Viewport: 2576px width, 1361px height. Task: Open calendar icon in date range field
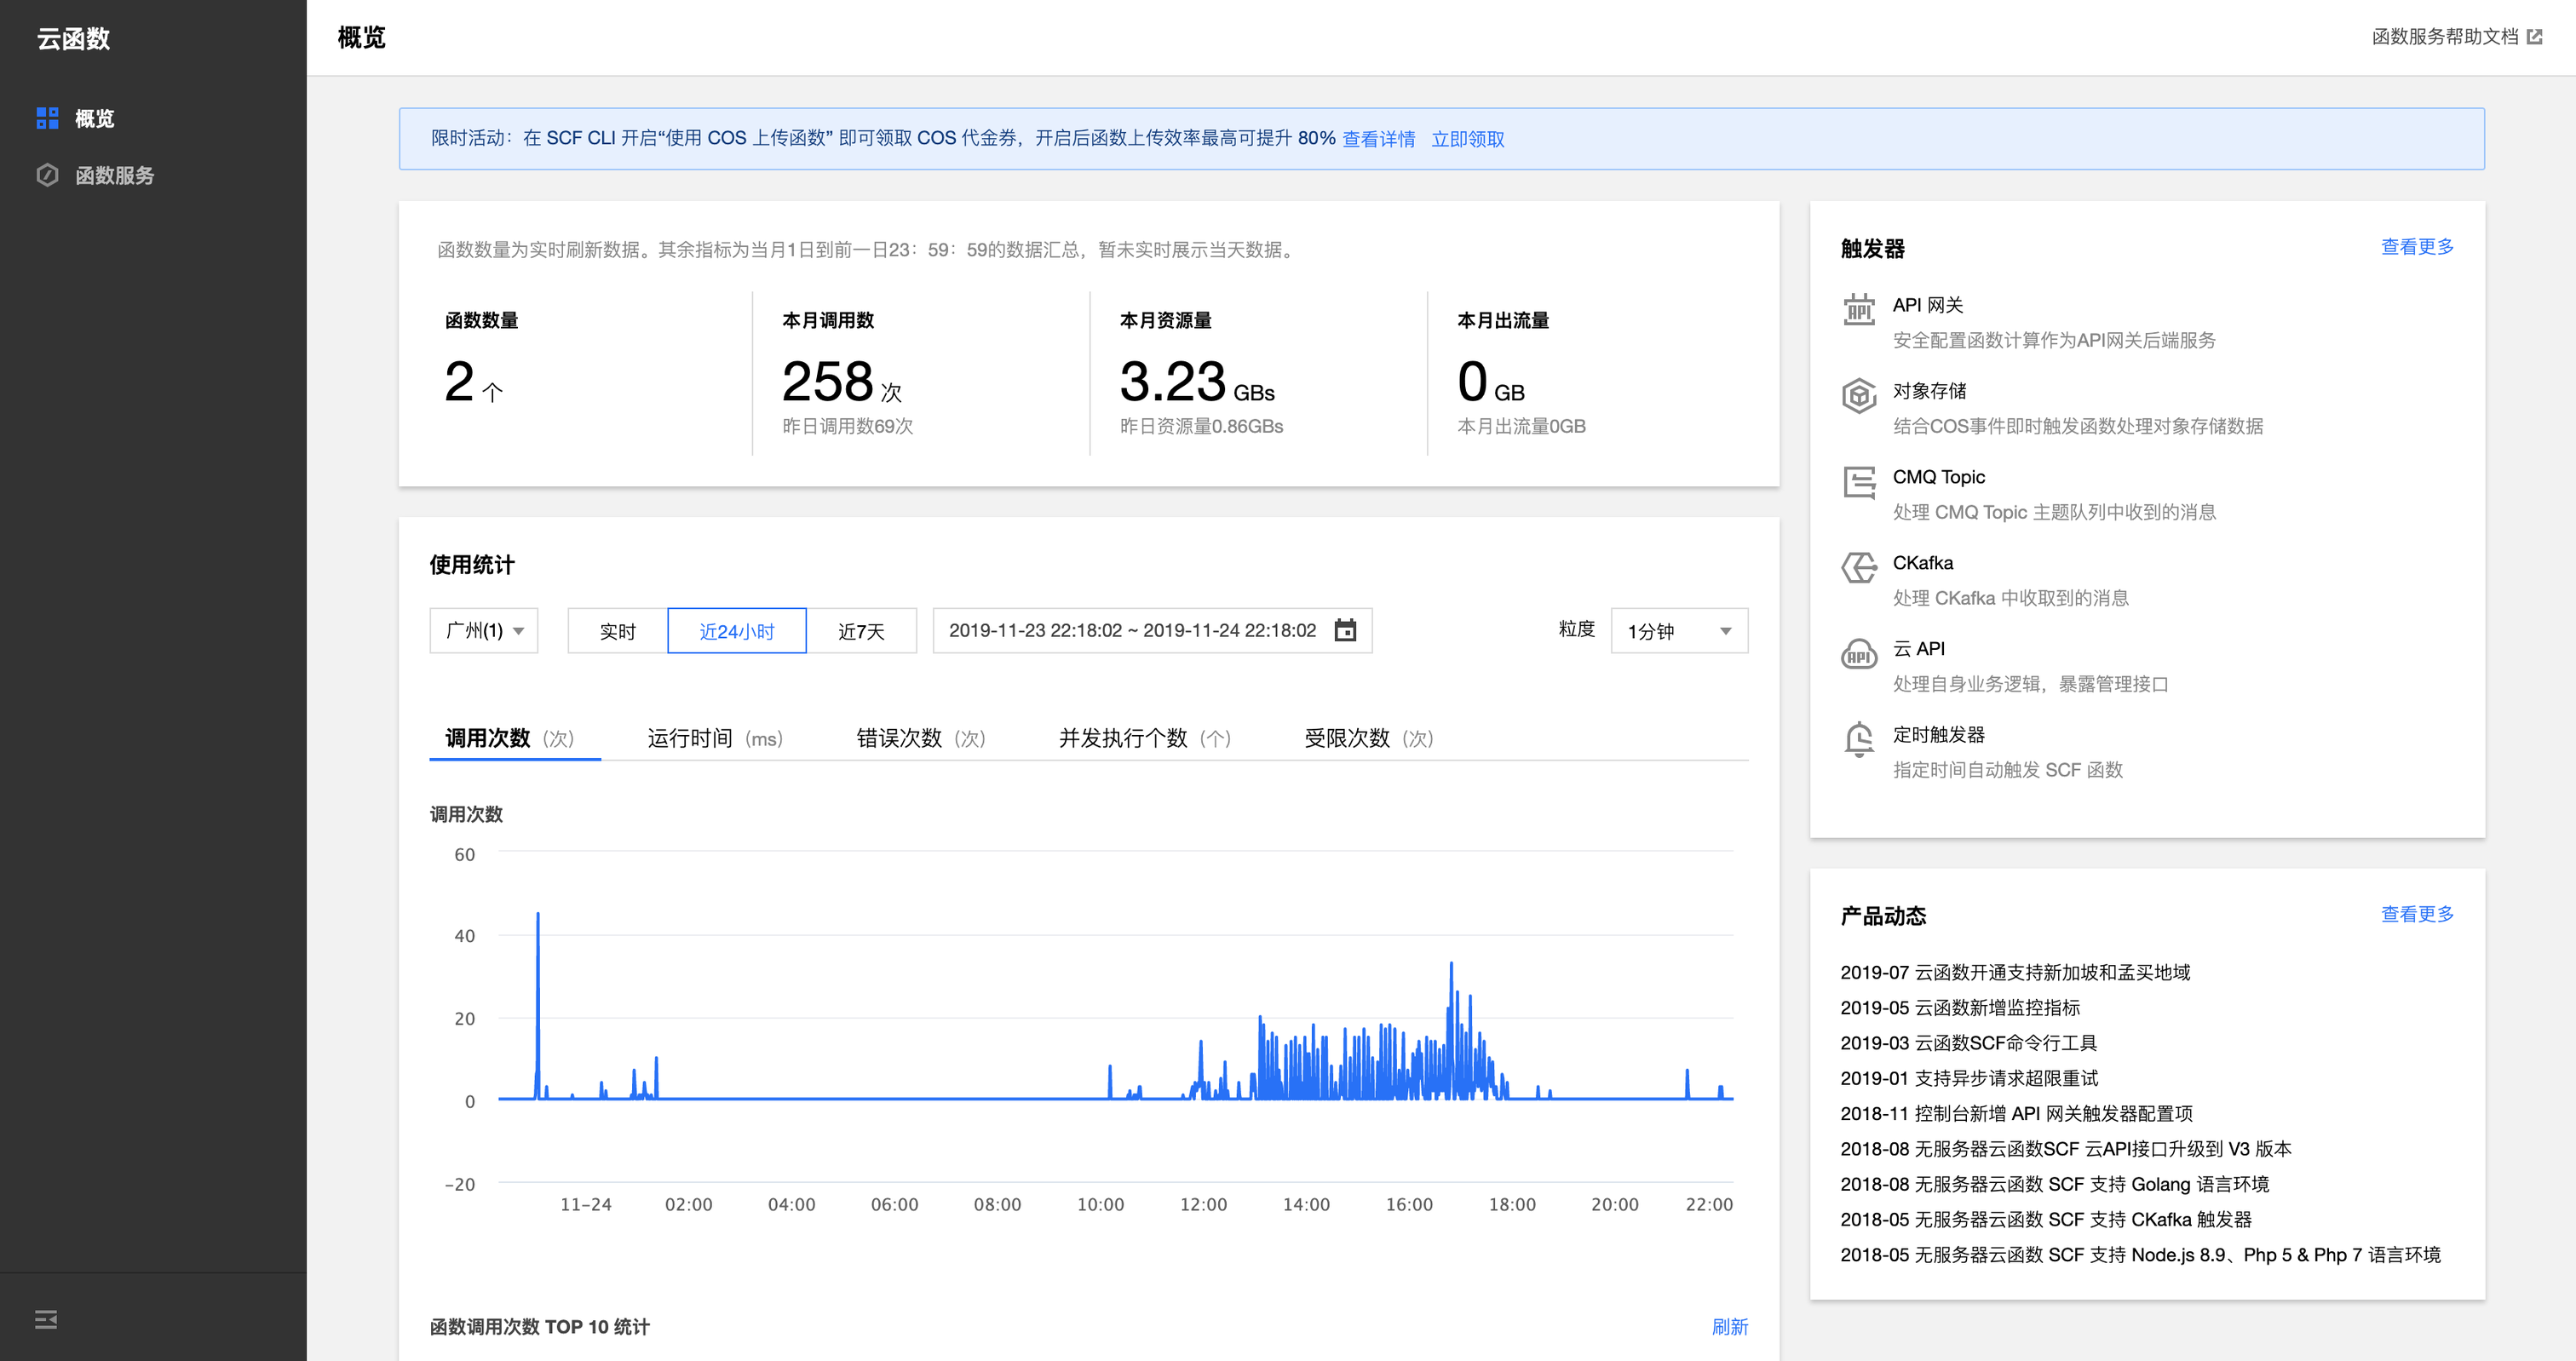pyautogui.click(x=1346, y=630)
